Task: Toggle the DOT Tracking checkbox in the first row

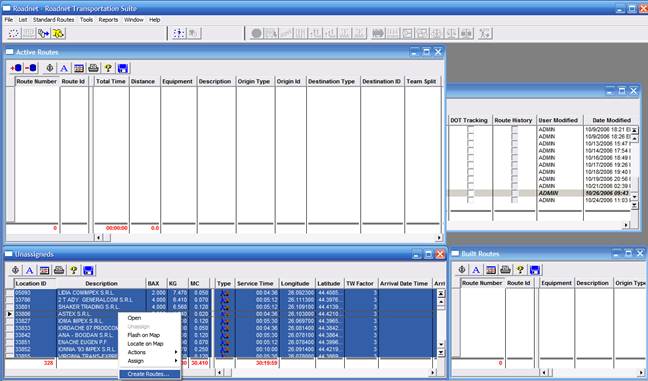Action: click(x=470, y=129)
